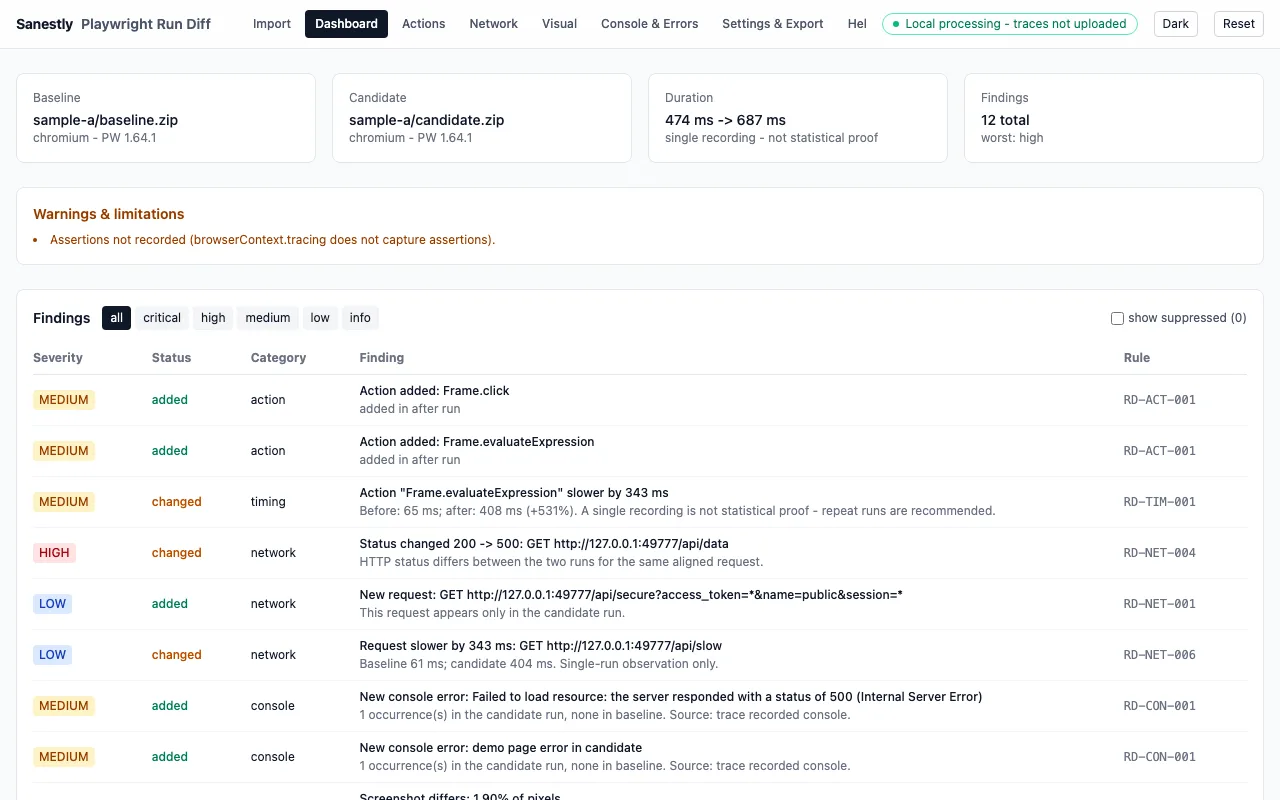Select 'Action added: Frame.evaluateExpression' finding
Viewport: 1280px width, 800px height.
point(640,451)
